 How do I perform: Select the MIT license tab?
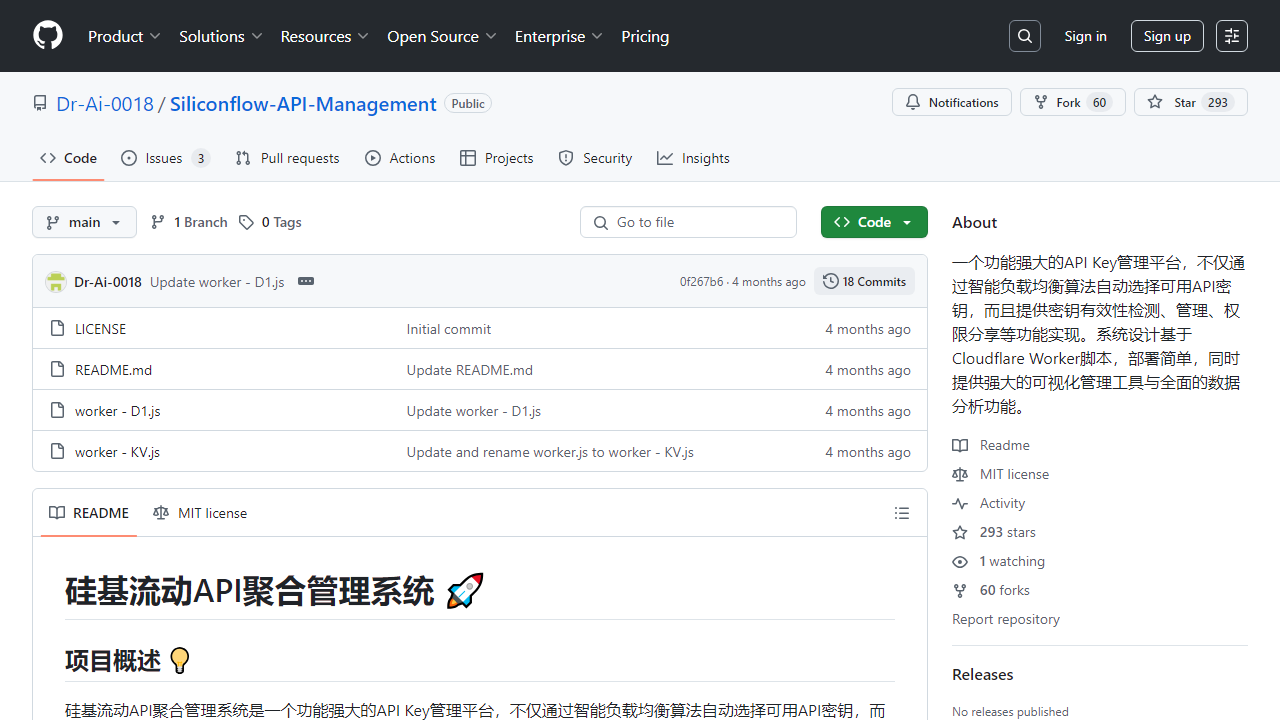(x=200, y=513)
